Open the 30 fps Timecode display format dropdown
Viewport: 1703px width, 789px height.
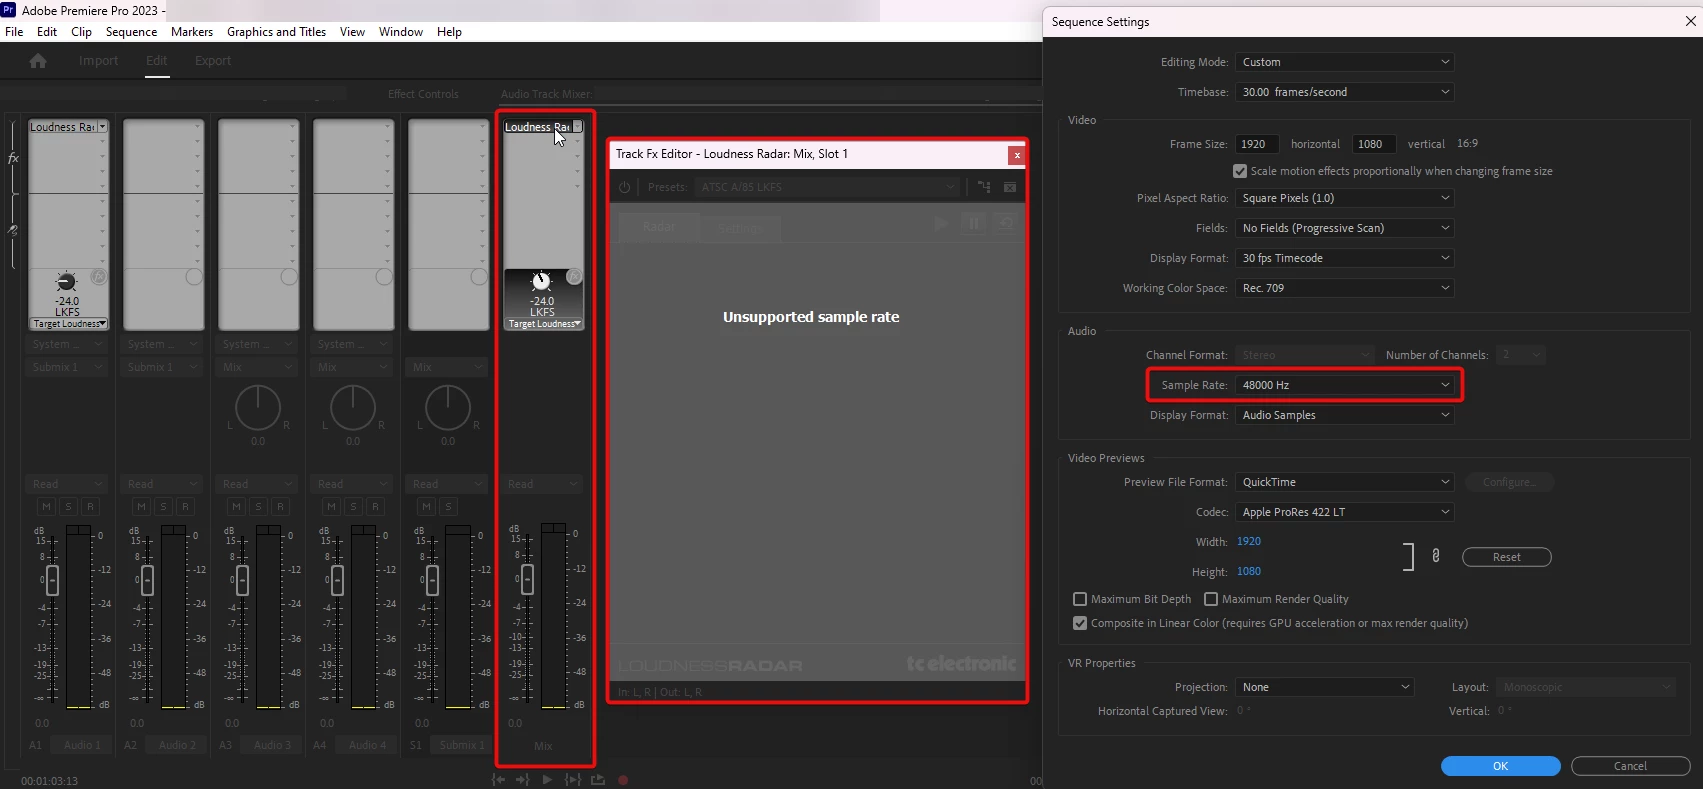(x=1344, y=258)
